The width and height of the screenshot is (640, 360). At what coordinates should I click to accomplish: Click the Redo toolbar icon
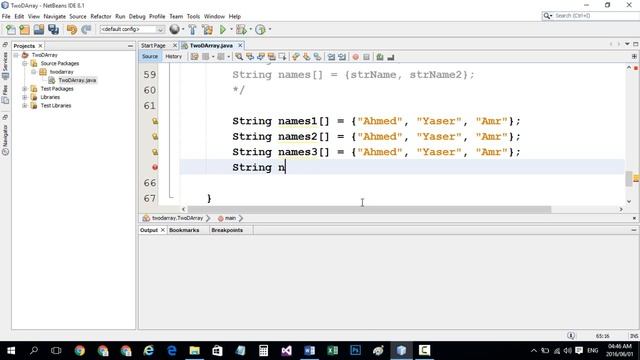click(x=86, y=29)
